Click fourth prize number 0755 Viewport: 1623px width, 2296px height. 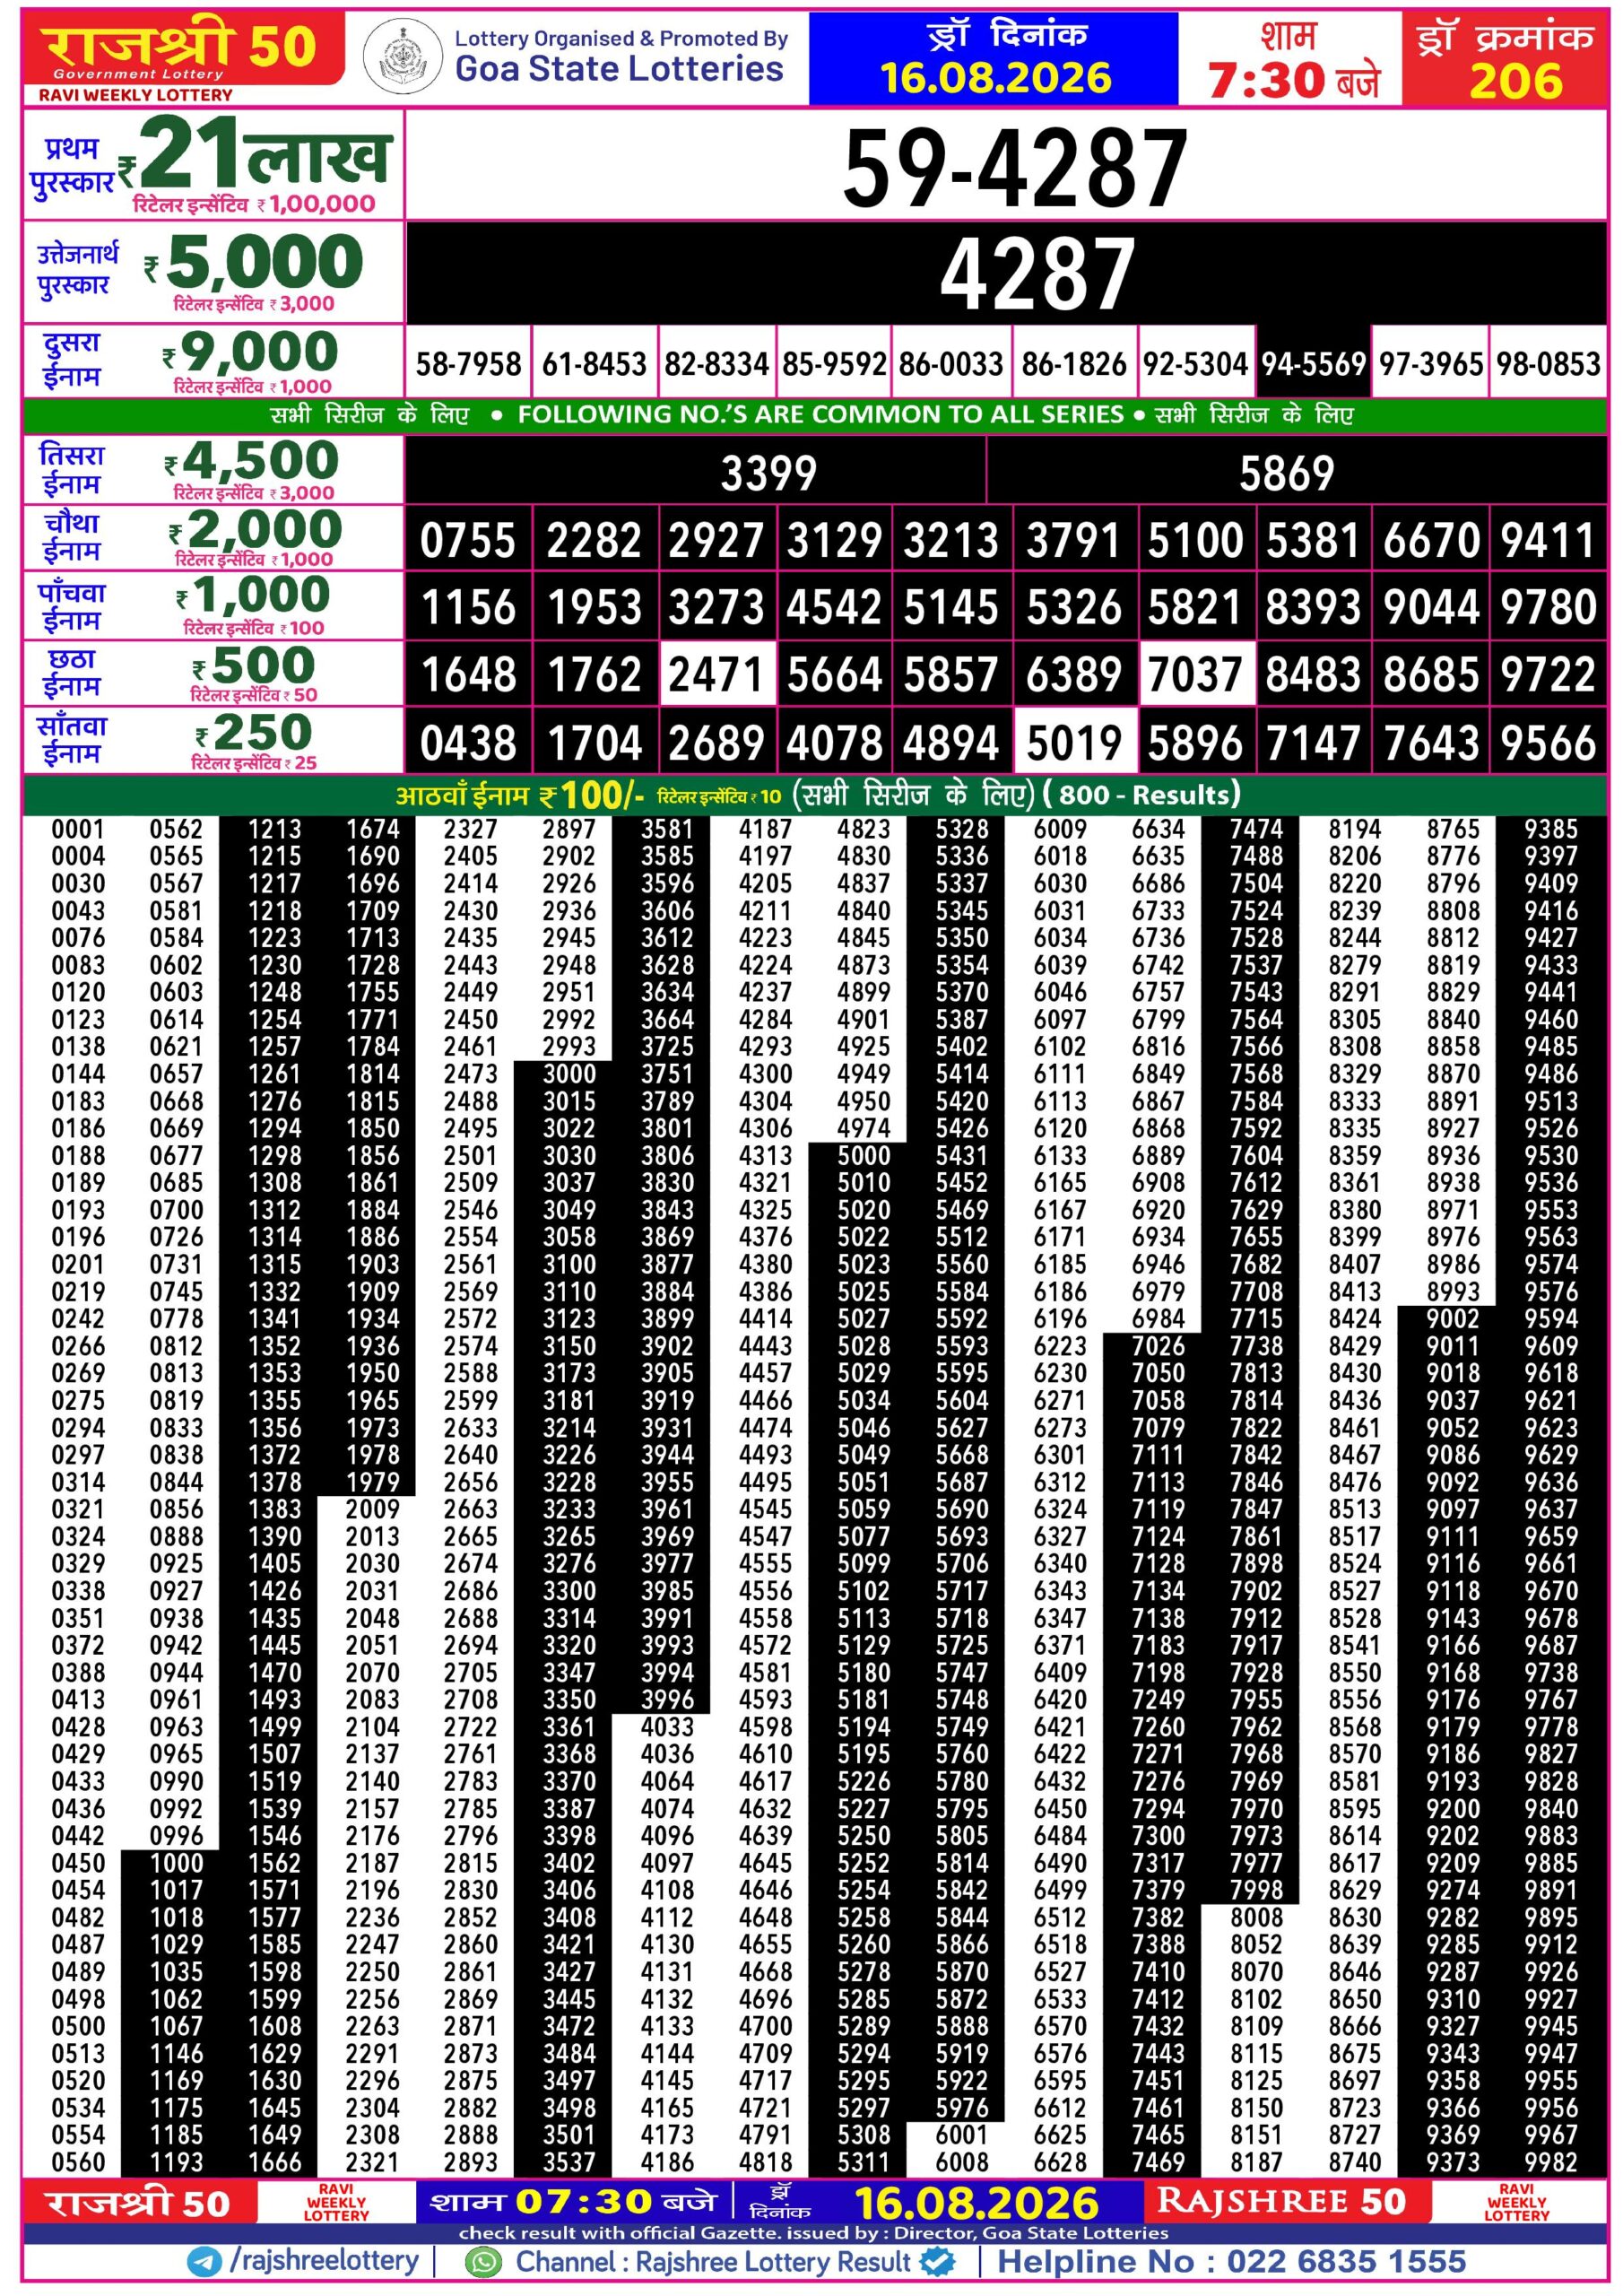468,541
